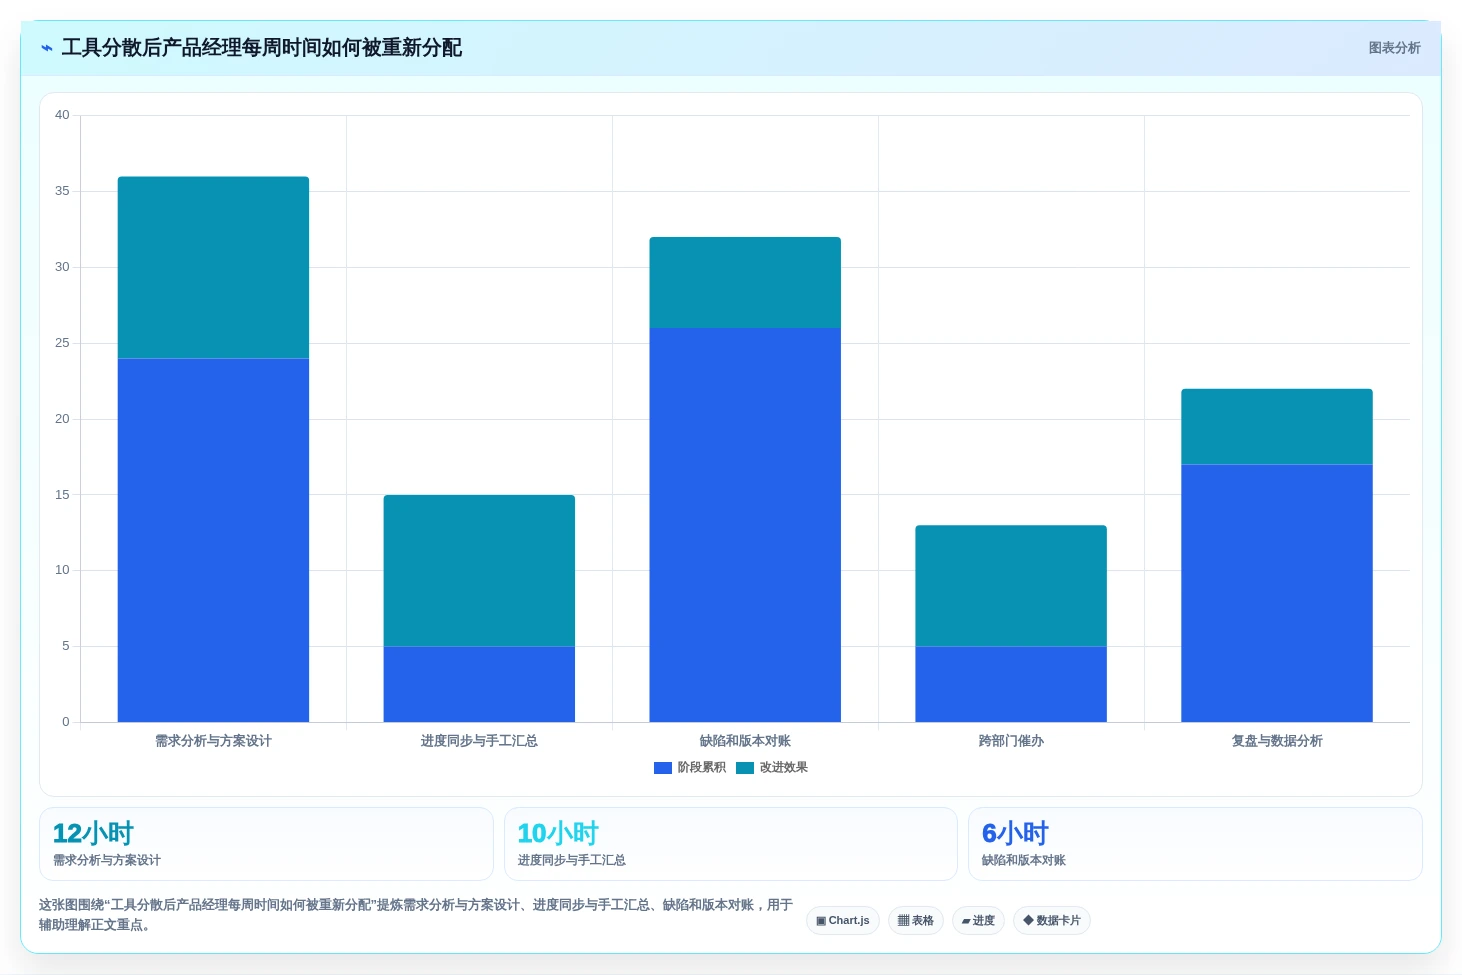
Task: Open the 6小时 data card
Action: [x=1195, y=844]
